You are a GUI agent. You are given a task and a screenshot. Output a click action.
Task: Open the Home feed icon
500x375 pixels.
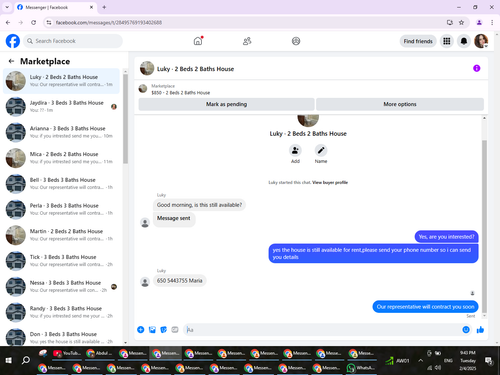[198, 41]
